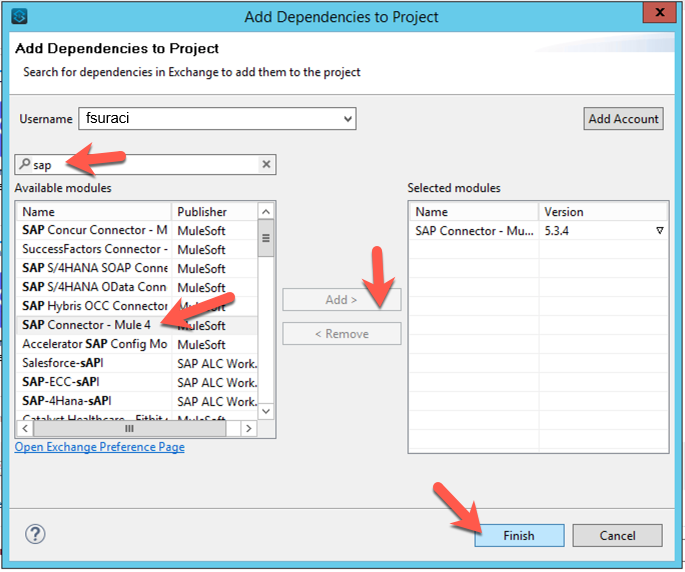The height and width of the screenshot is (572, 685).
Task: Click MuleSoft publisher of Accelerator SAP row
Action: click(201, 345)
